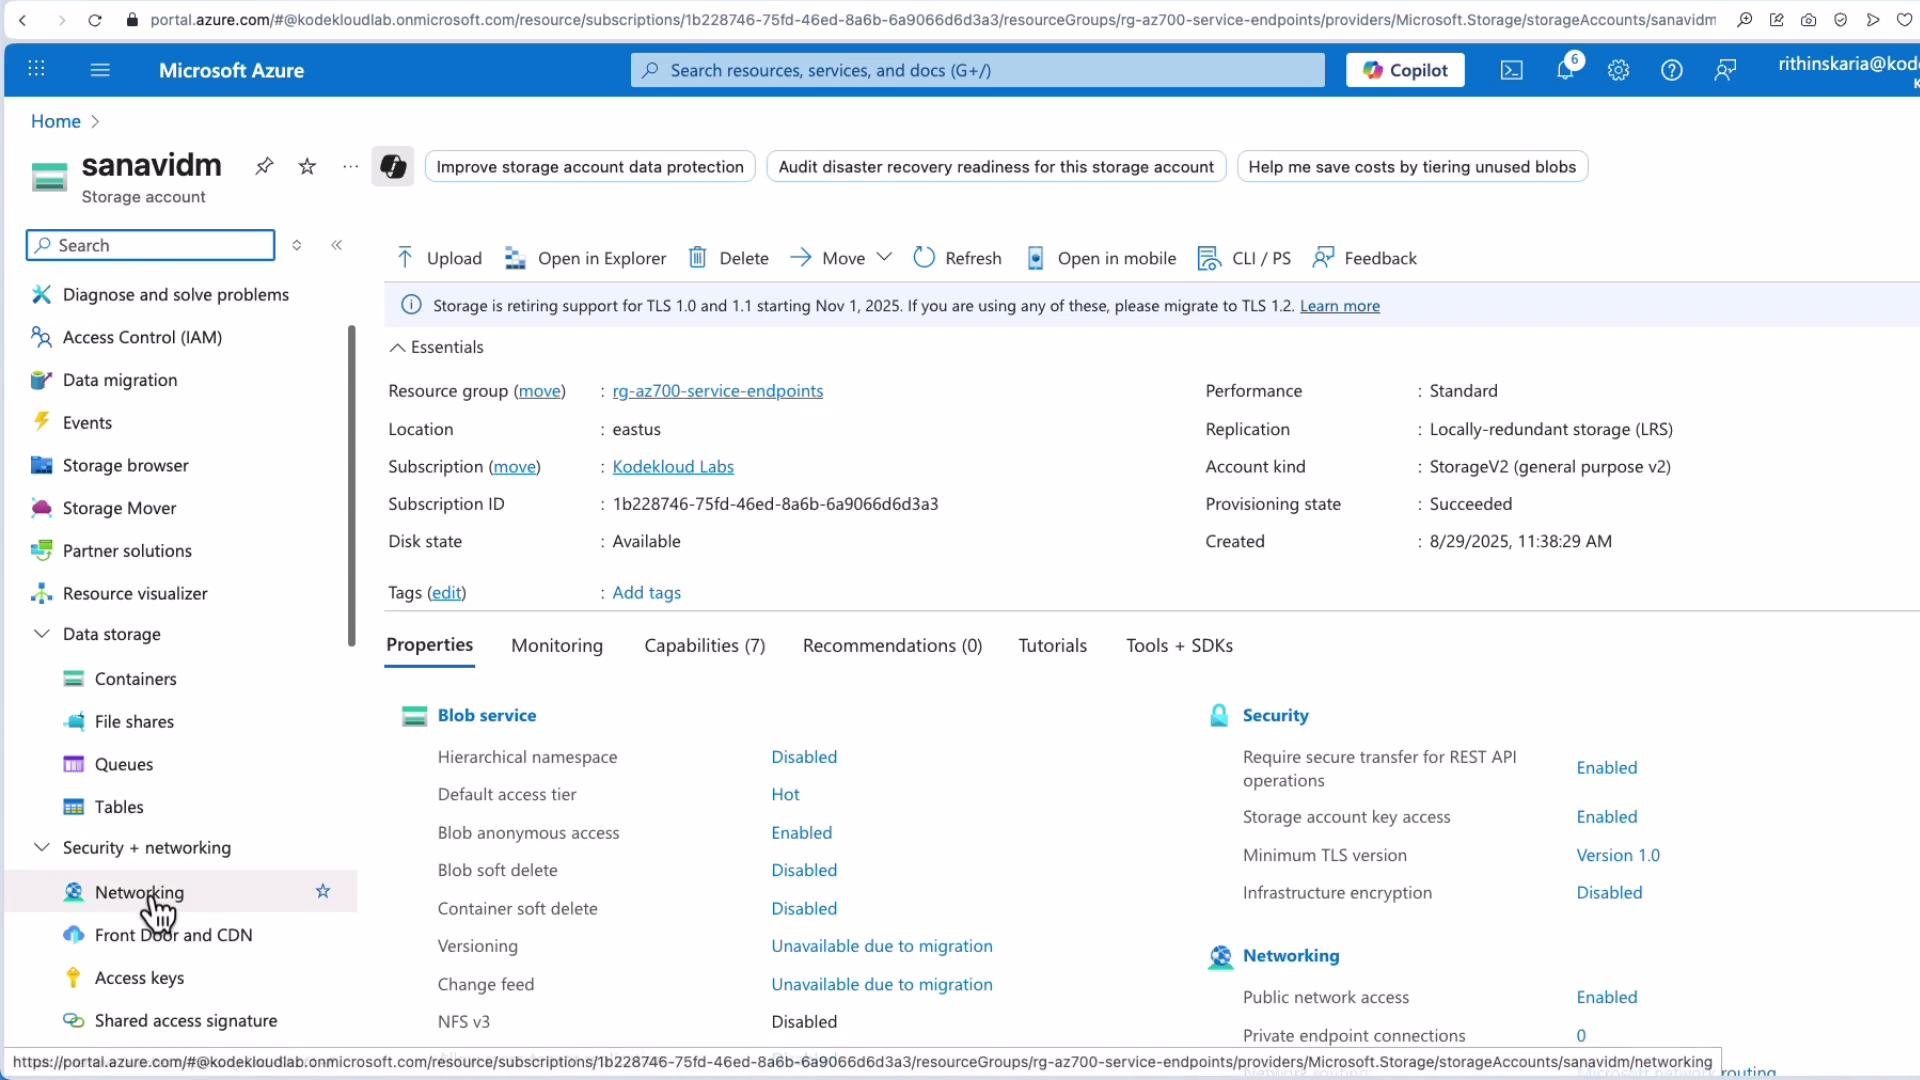Favorite the Networking menu item star
The image size is (1920, 1080).
point(323,891)
